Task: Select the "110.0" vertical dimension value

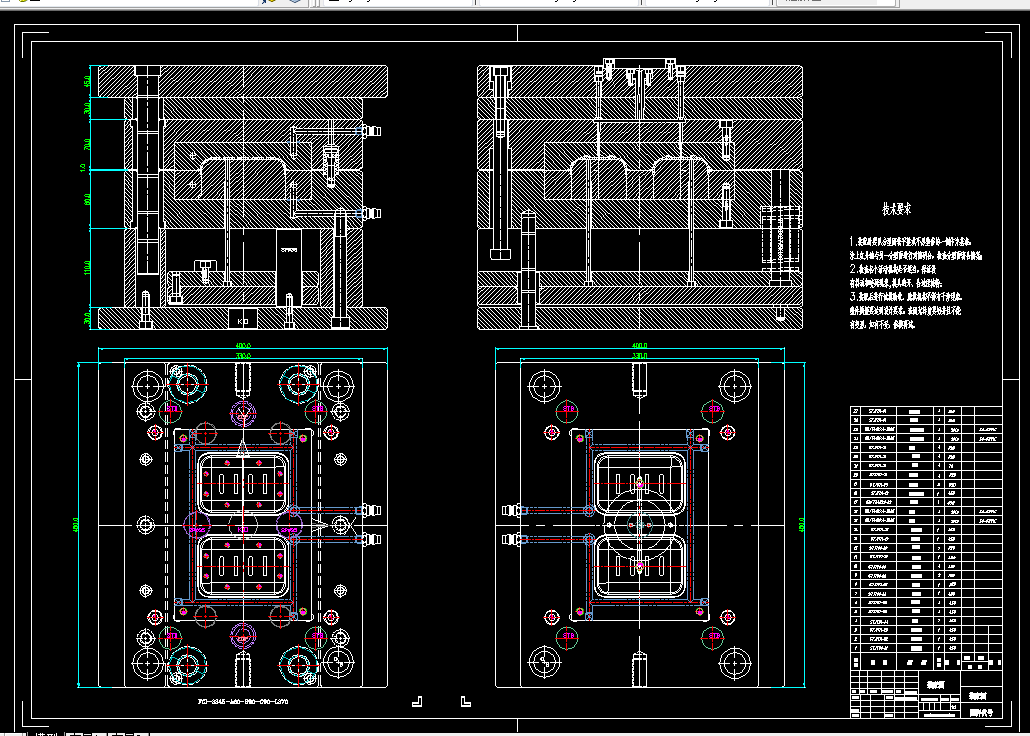Action: [x=87, y=267]
